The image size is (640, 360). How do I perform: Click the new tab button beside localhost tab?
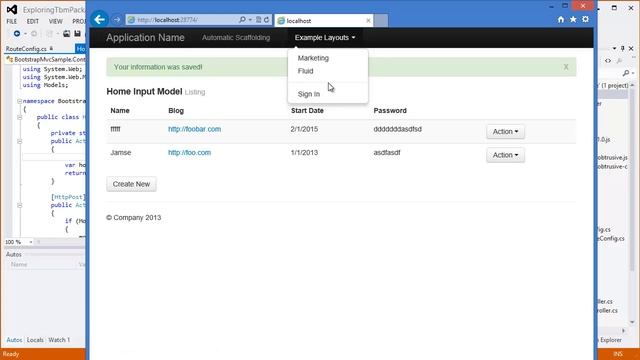tap(381, 20)
